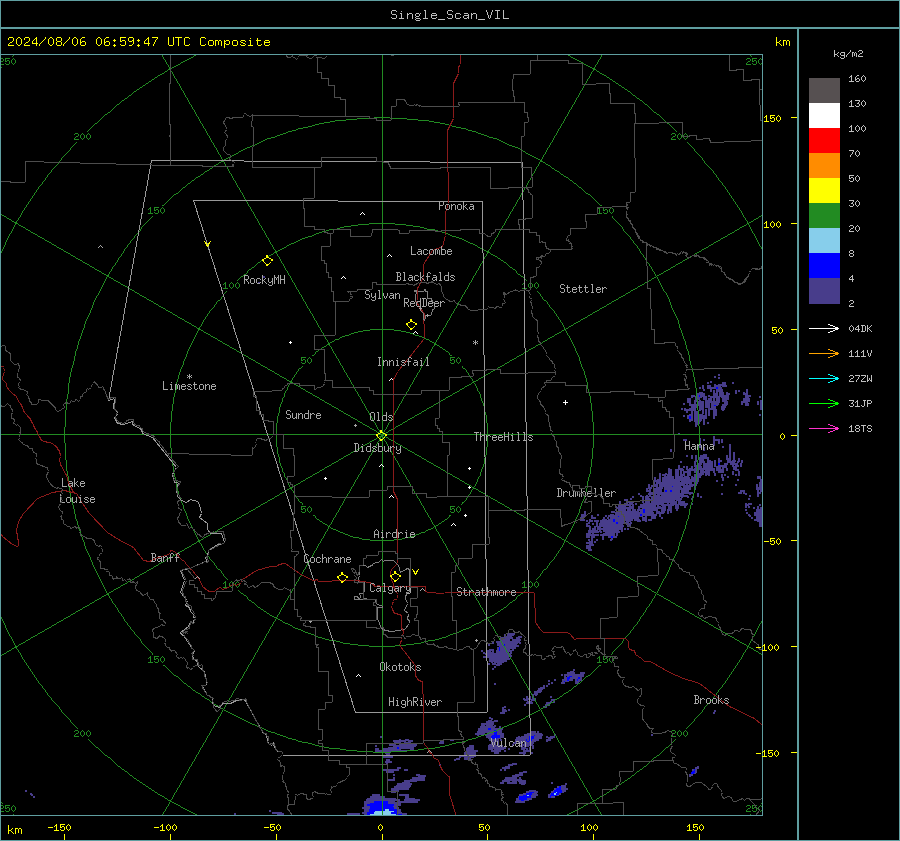The height and width of the screenshot is (841, 900).
Task: Click the white 100-130 color swatch
Action: 824,116
